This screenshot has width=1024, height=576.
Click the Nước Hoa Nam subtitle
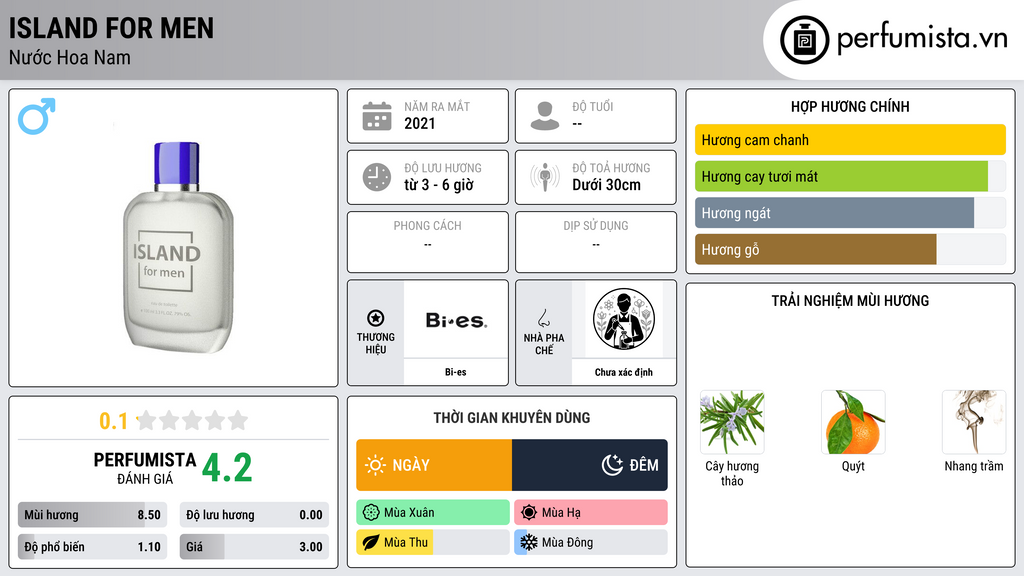pos(69,57)
